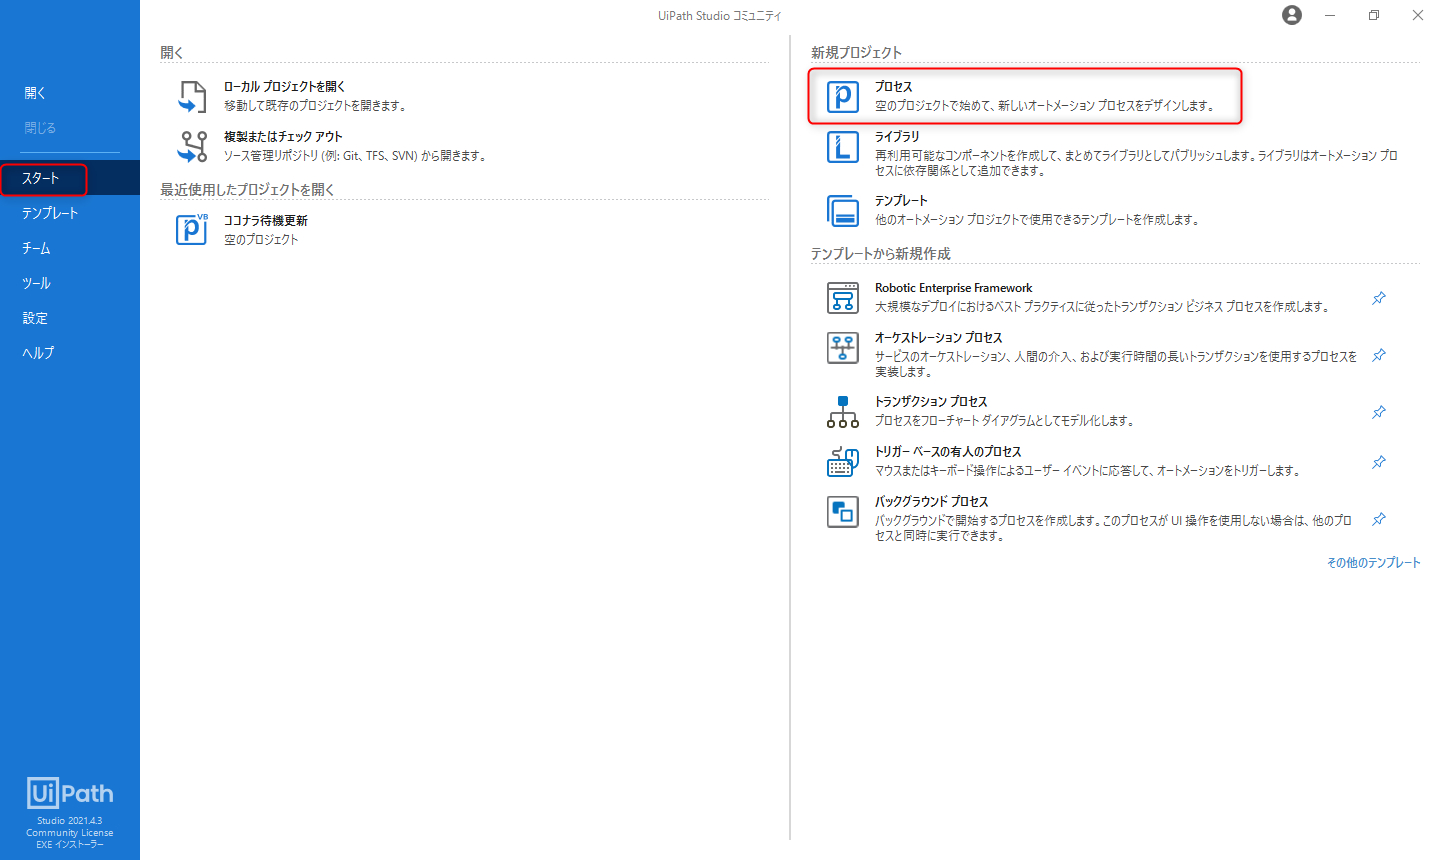Viewport: 1440px width, 860px height.
Task: Create a new ライブラリ via its title
Action: pos(897,137)
